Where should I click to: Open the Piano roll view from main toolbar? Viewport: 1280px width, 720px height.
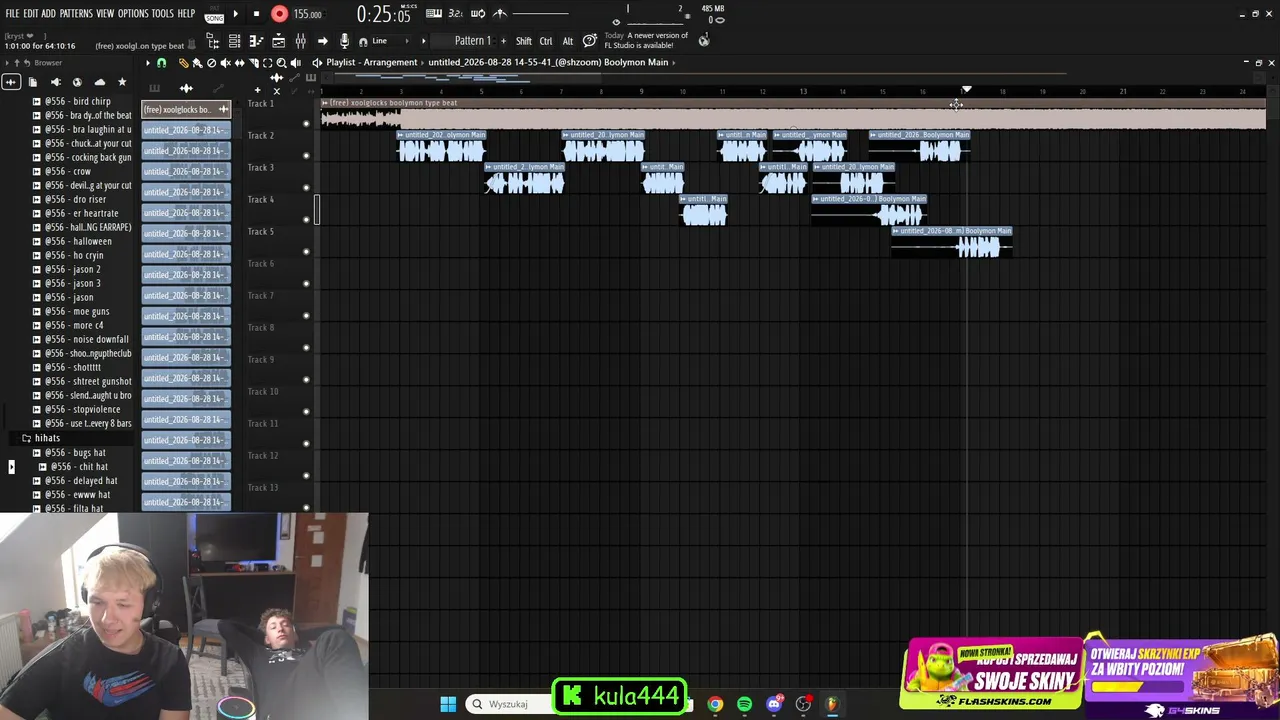256,41
